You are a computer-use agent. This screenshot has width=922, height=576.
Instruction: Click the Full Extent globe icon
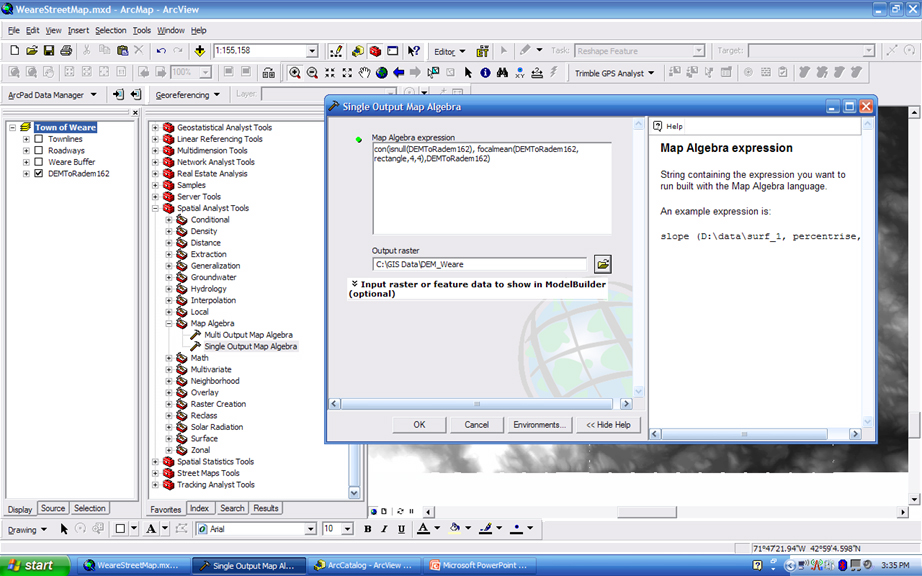click(x=382, y=73)
